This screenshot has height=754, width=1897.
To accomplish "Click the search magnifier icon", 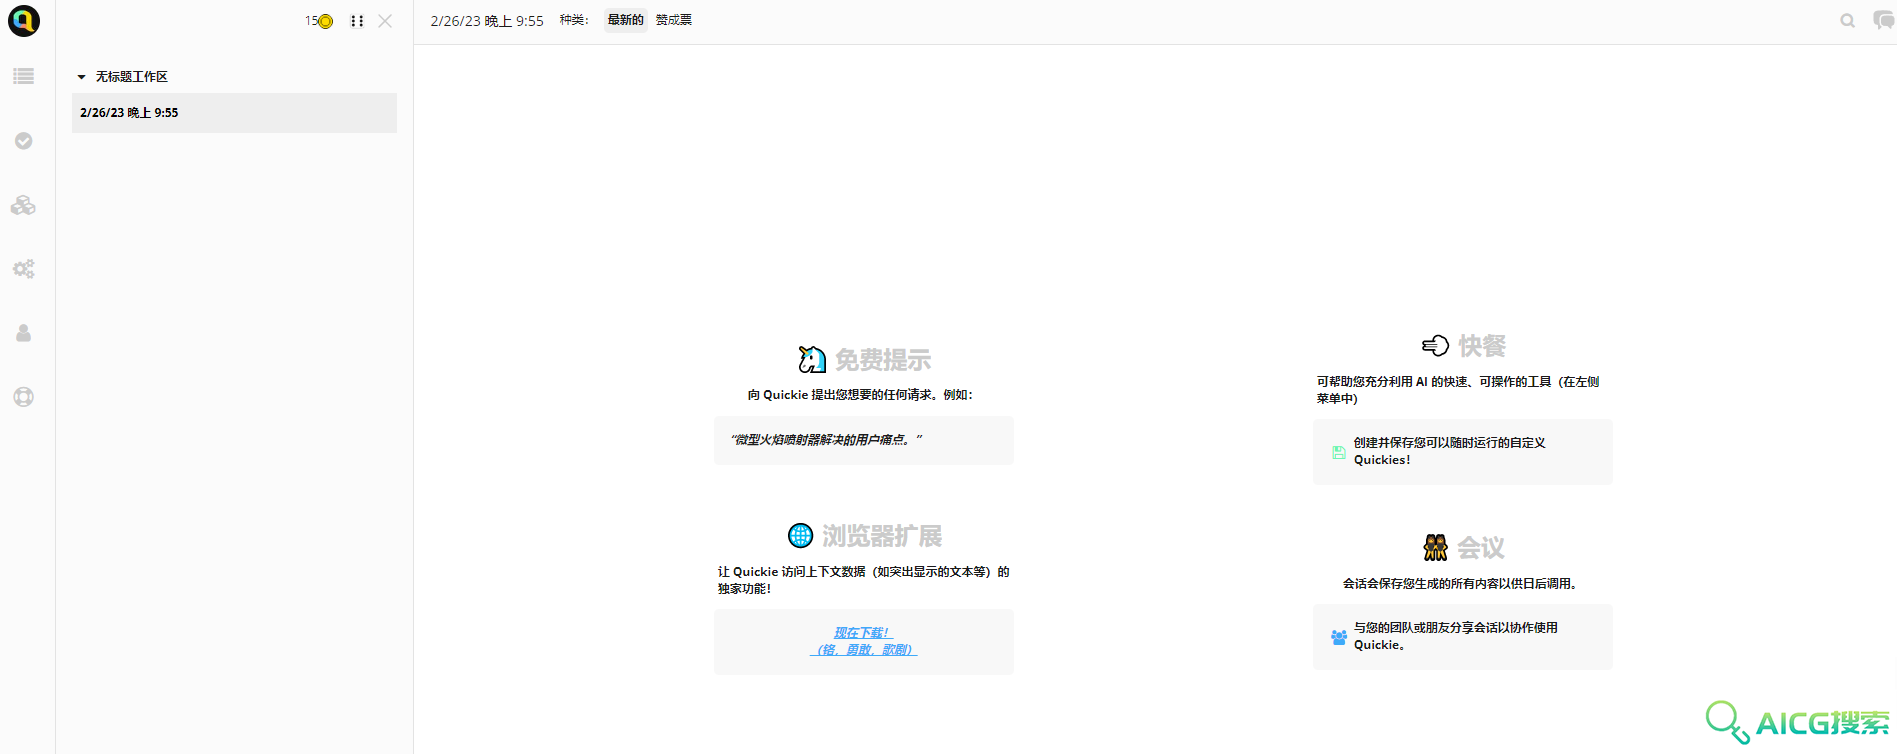I will (1848, 21).
